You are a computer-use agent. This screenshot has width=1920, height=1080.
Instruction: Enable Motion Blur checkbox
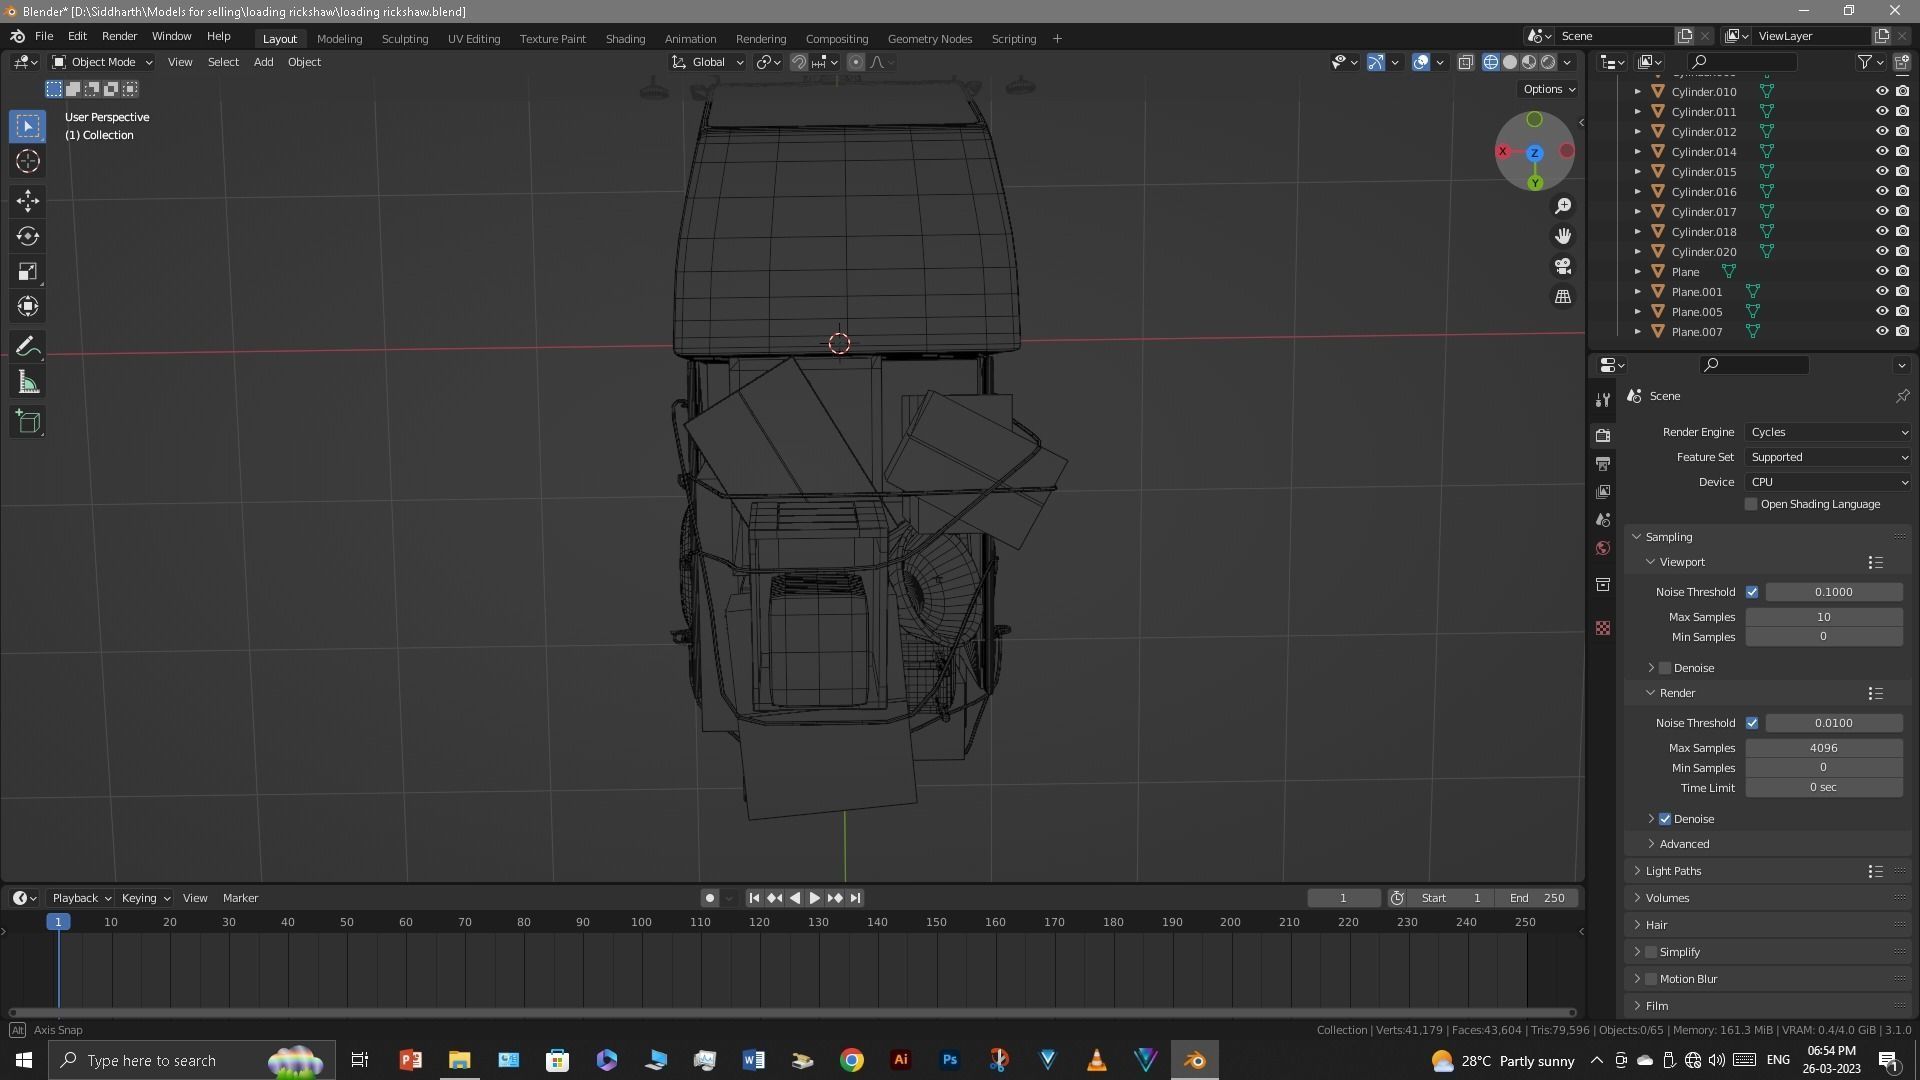[x=1651, y=979]
